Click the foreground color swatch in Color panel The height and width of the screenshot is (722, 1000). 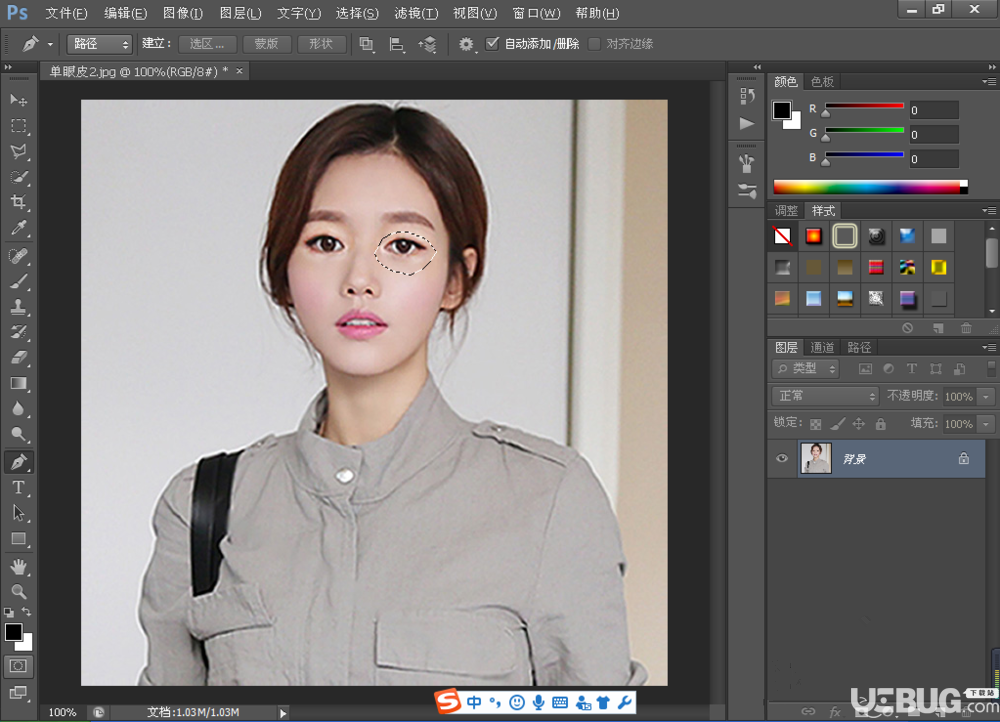coord(782,110)
